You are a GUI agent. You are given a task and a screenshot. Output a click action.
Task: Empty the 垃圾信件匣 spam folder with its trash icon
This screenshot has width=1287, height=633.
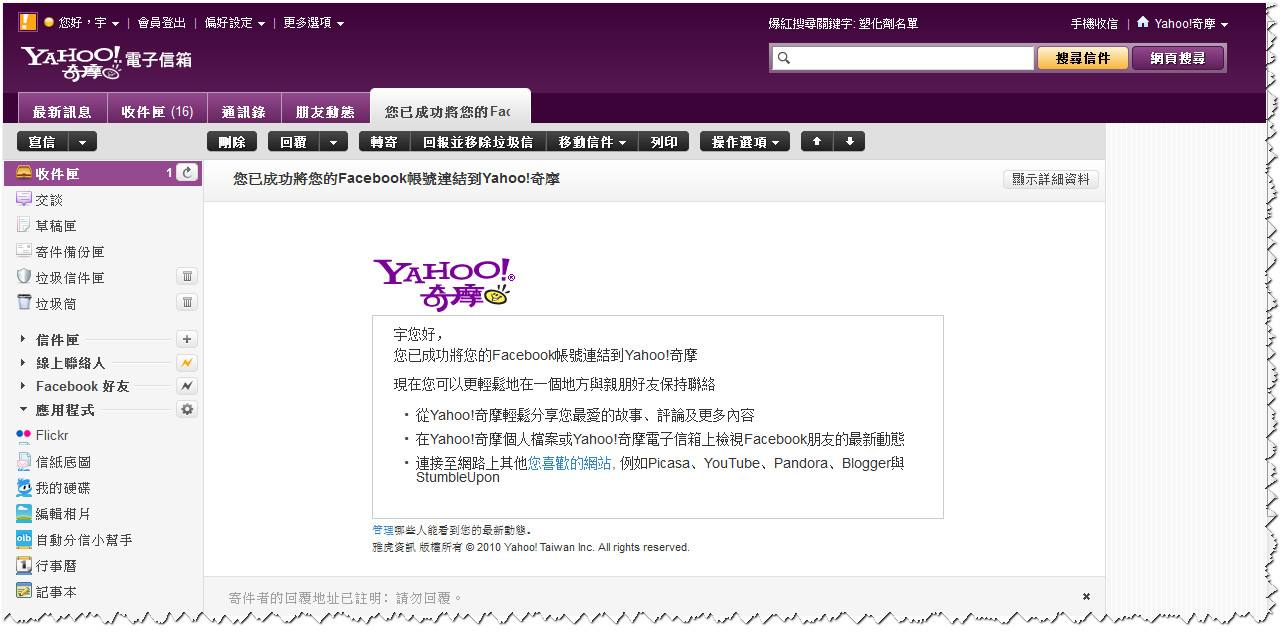[187, 277]
